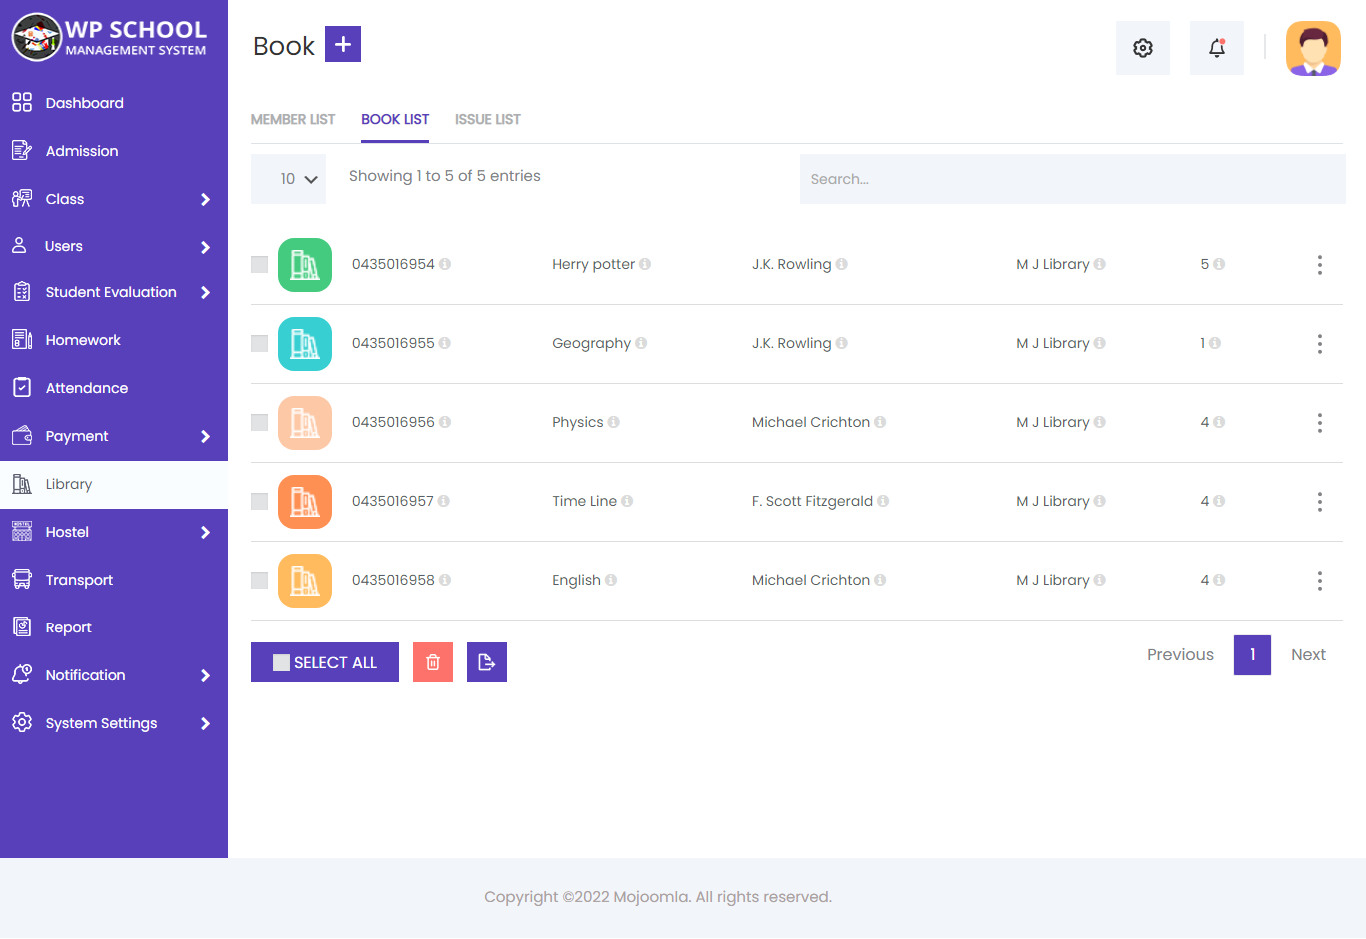The width and height of the screenshot is (1366, 939).
Task: Click the orange book icon for Time Line
Action: click(x=305, y=502)
